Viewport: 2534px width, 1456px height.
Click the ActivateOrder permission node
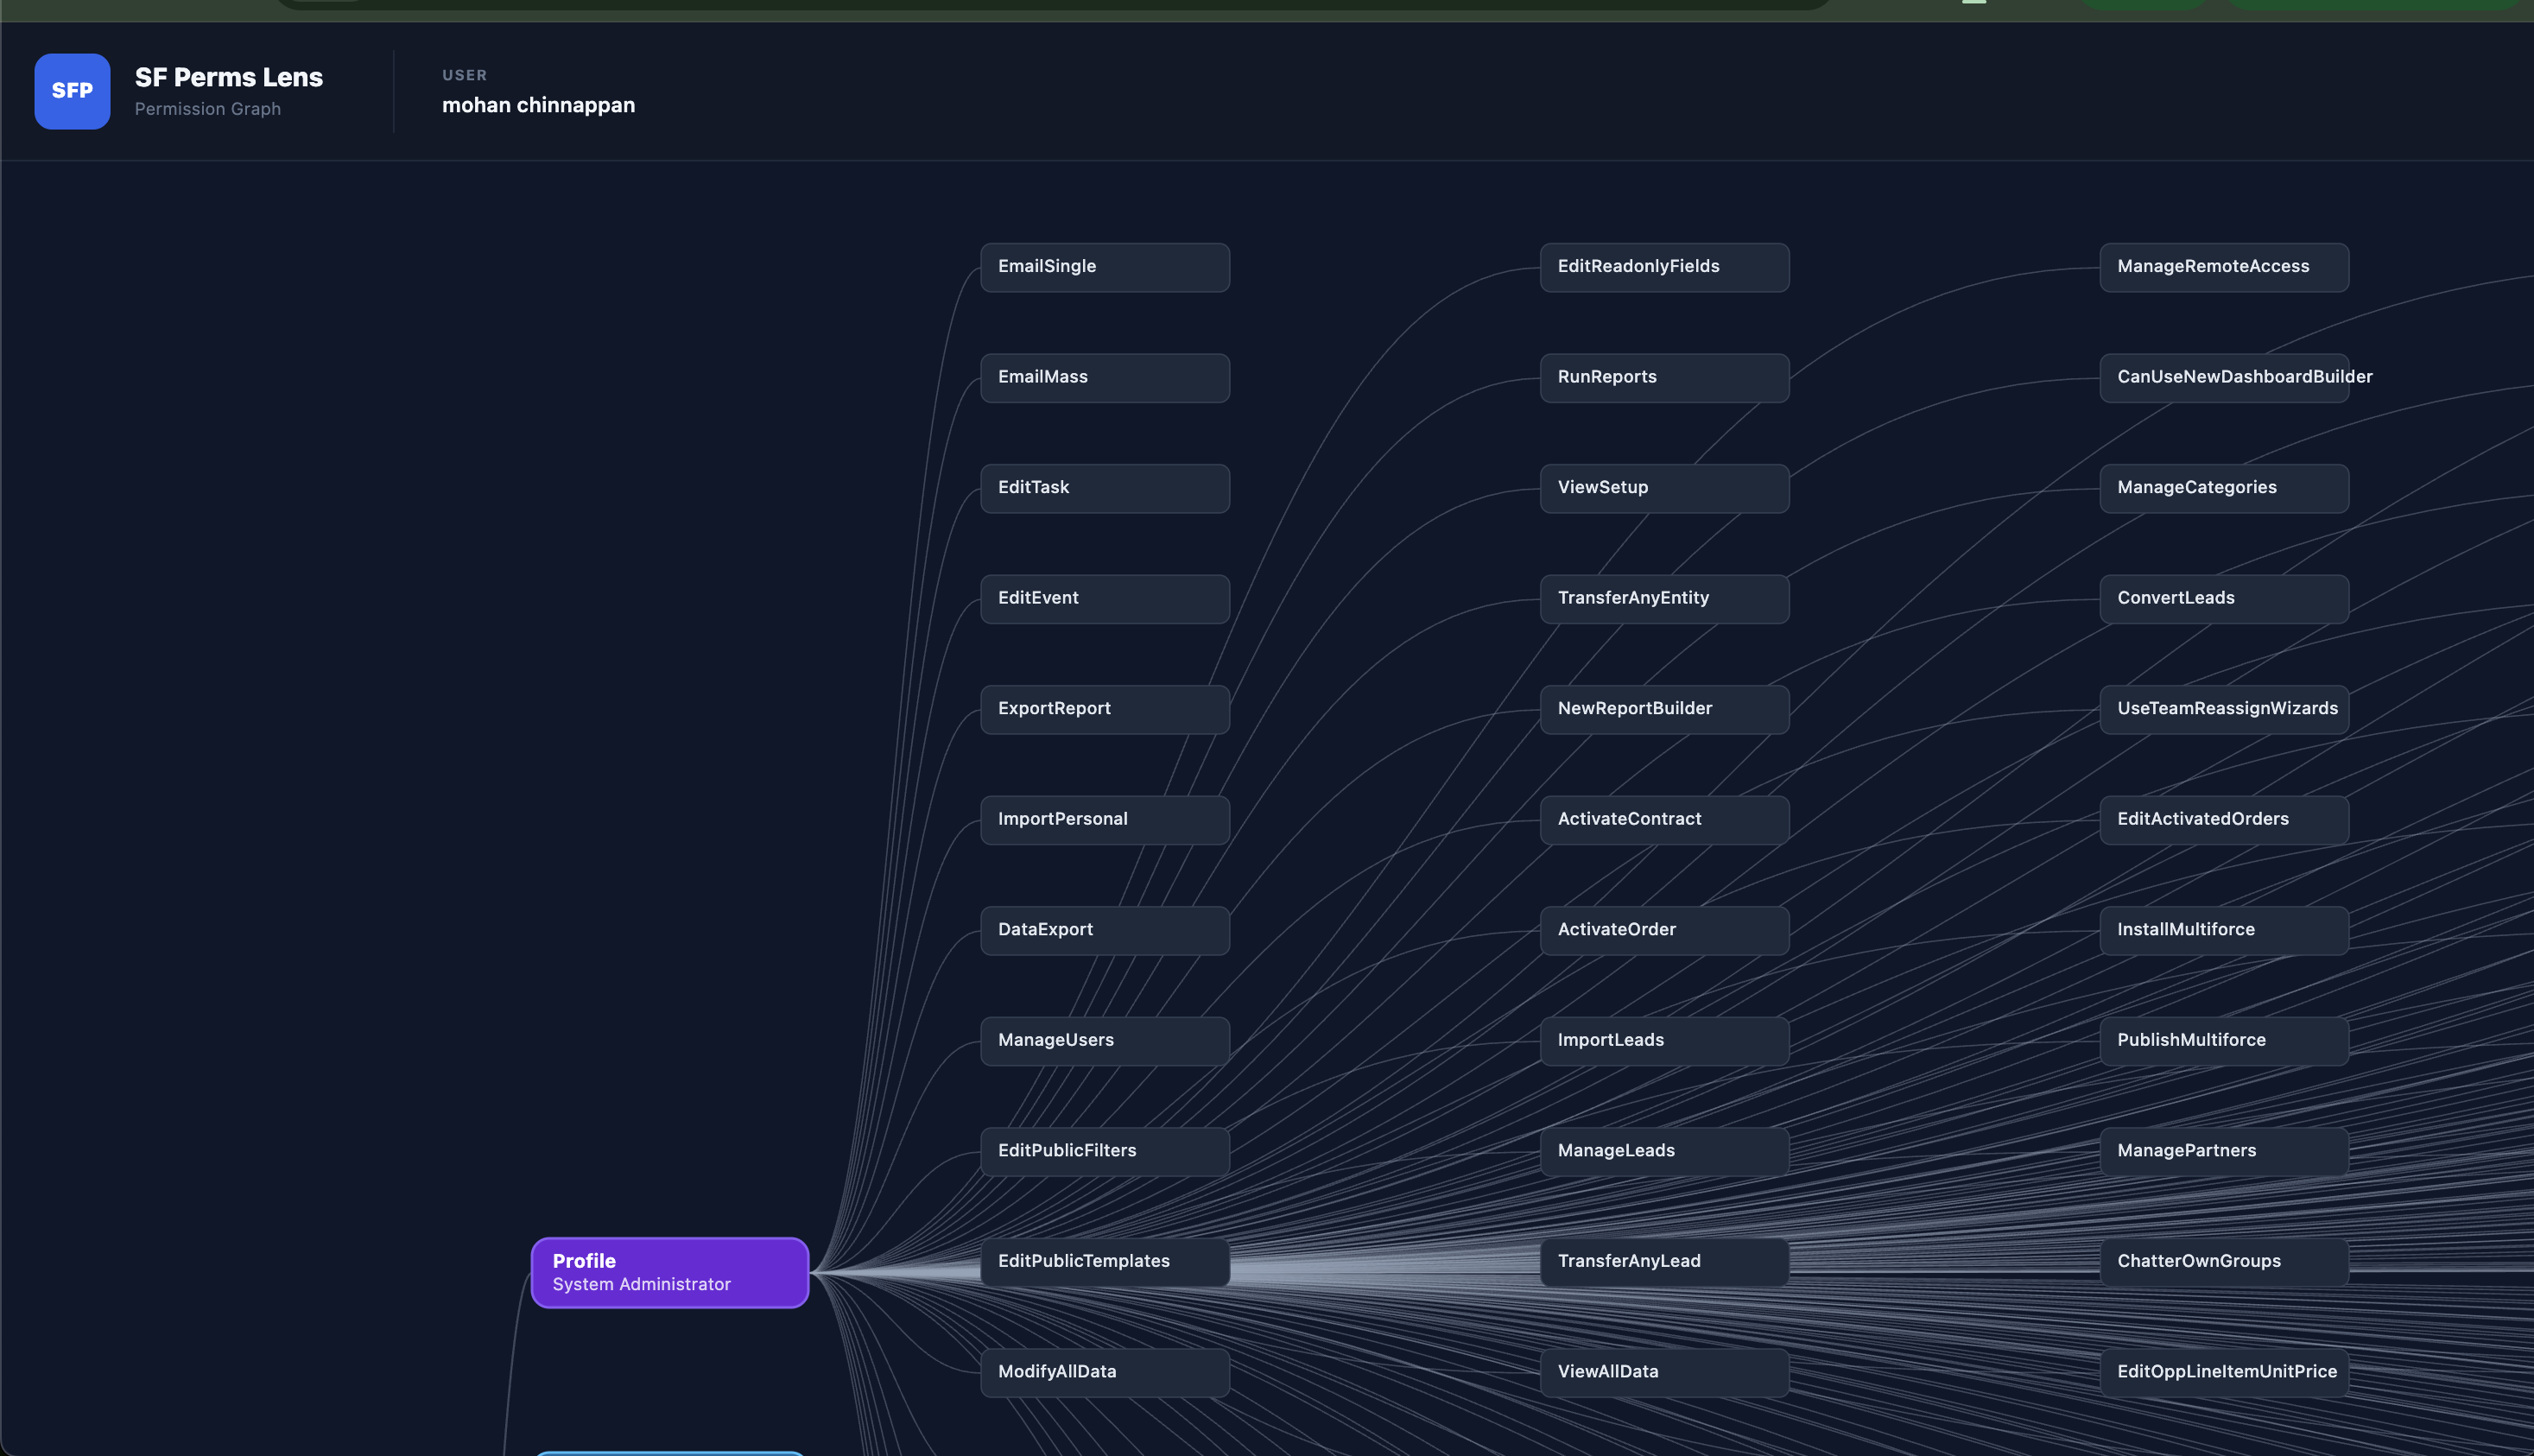click(x=1665, y=930)
